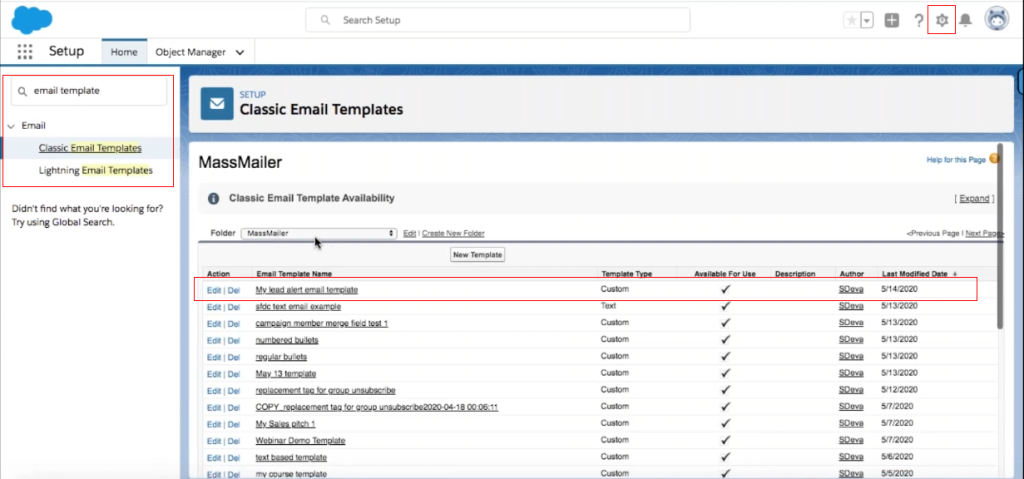This screenshot has height=479, width=1024.
Task: Edit the regular bullets template
Action: pos(214,357)
